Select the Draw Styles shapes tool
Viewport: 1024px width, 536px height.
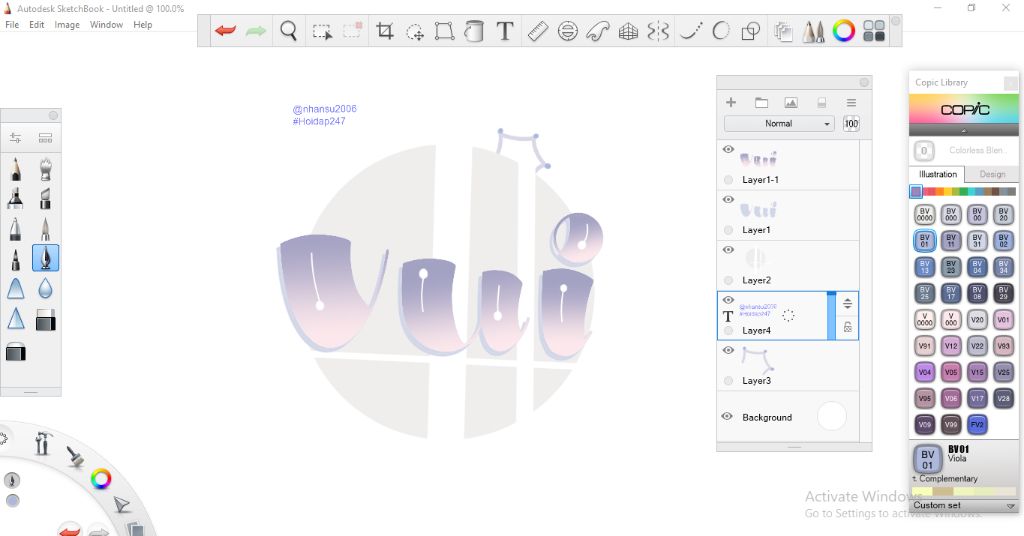pos(751,31)
